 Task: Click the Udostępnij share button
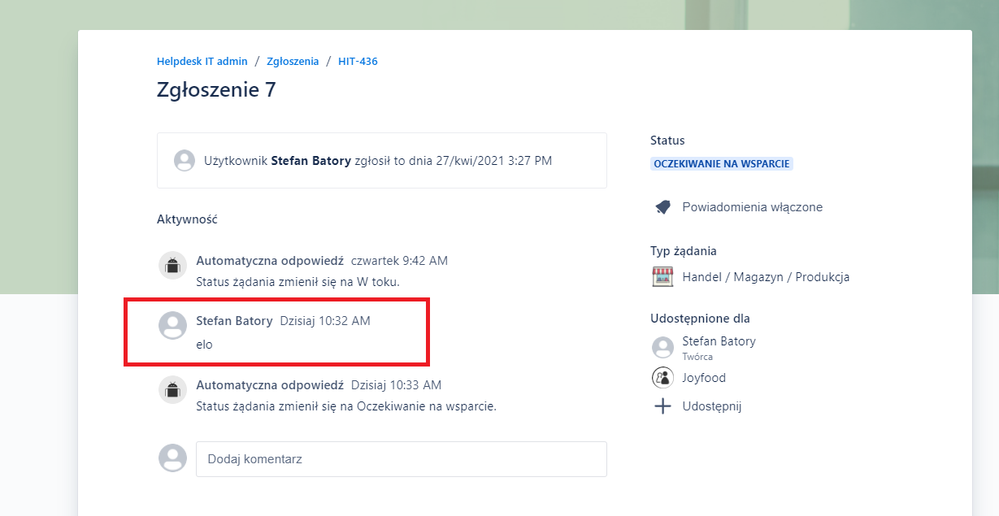pyautogui.click(x=712, y=406)
